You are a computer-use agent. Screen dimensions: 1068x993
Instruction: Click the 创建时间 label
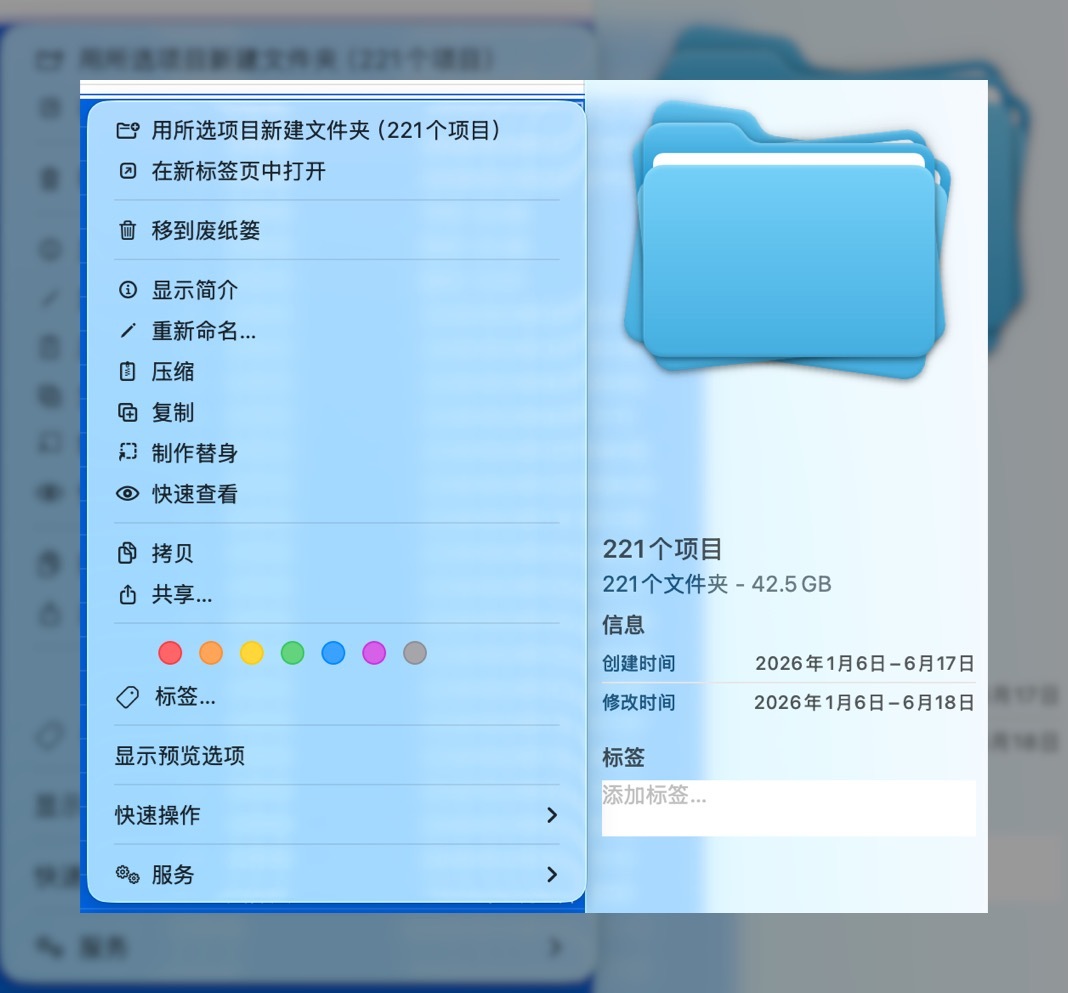click(639, 663)
